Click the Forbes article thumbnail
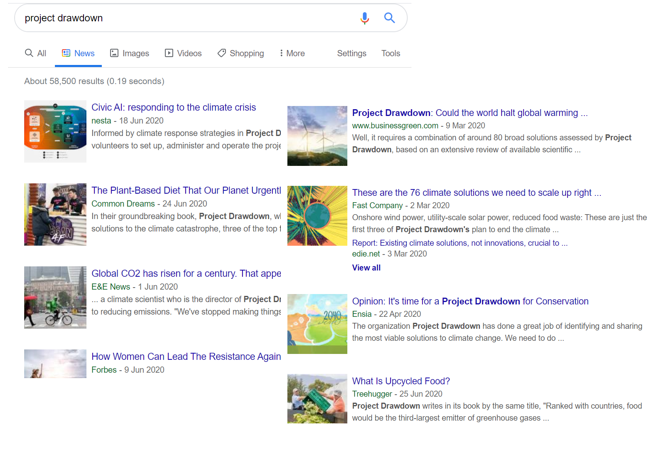The width and height of the screenshot is (667, 455). [55, 364]
